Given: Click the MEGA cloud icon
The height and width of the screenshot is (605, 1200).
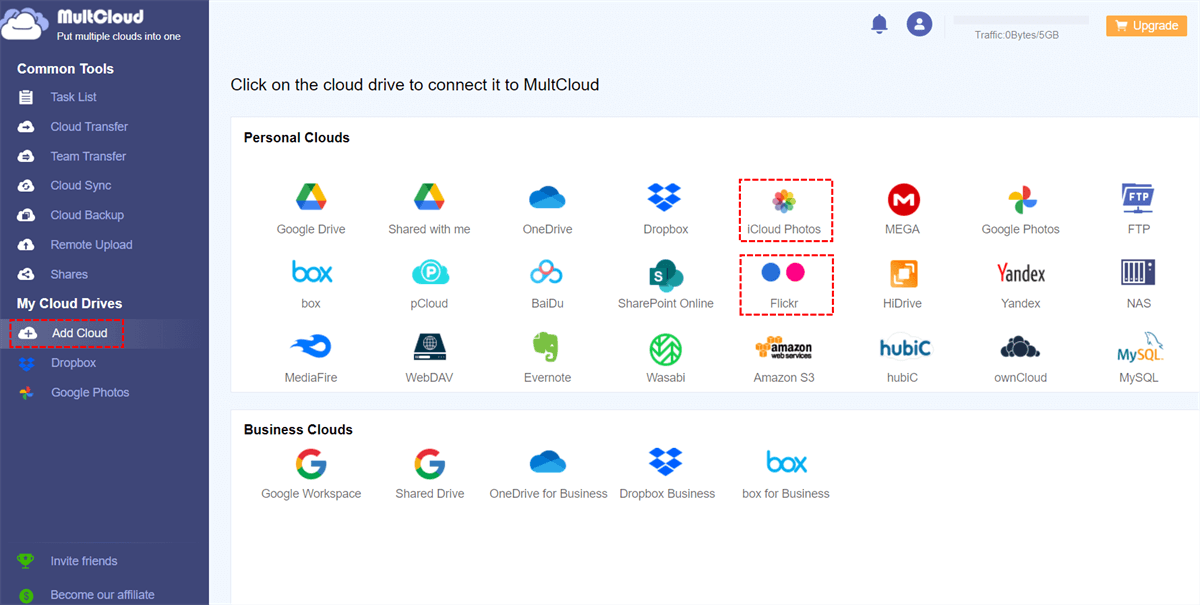Looking at the screenshot, I should click(902, 200).
